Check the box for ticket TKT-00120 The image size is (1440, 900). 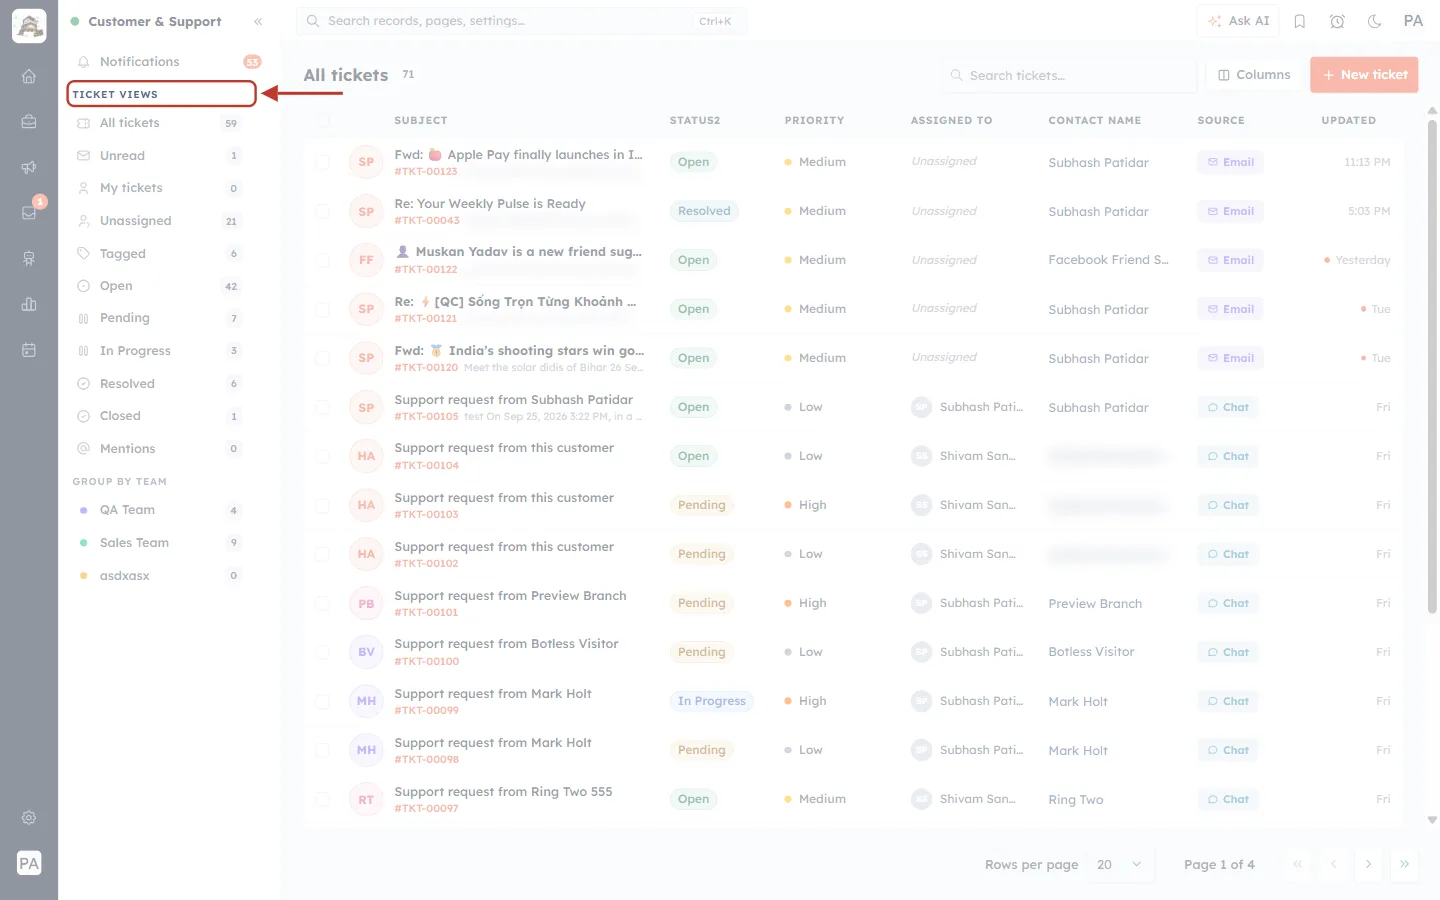pos(322,358)
